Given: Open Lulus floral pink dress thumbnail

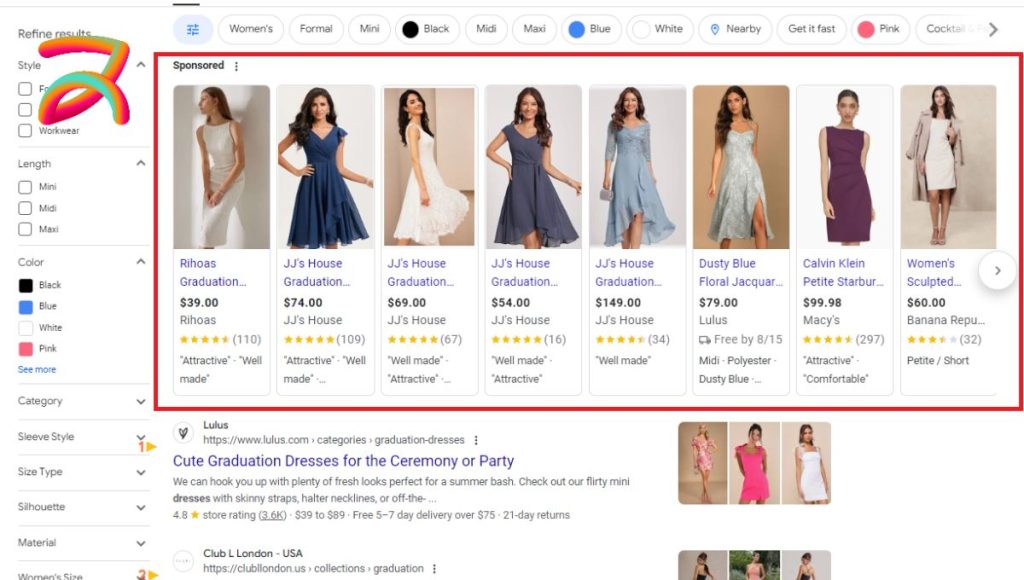Looking at the screenshot, I should tap(703, 463).
